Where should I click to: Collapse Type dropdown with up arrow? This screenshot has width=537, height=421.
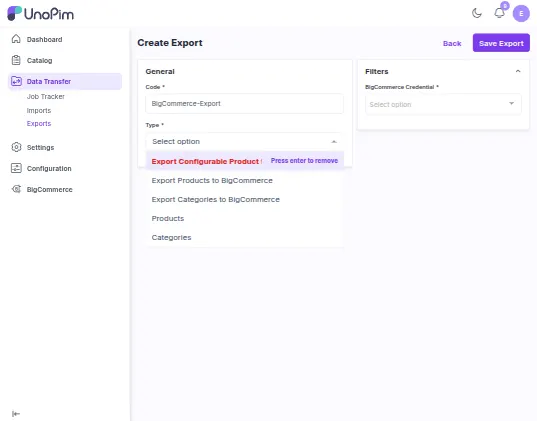click(x=334, y=142)
